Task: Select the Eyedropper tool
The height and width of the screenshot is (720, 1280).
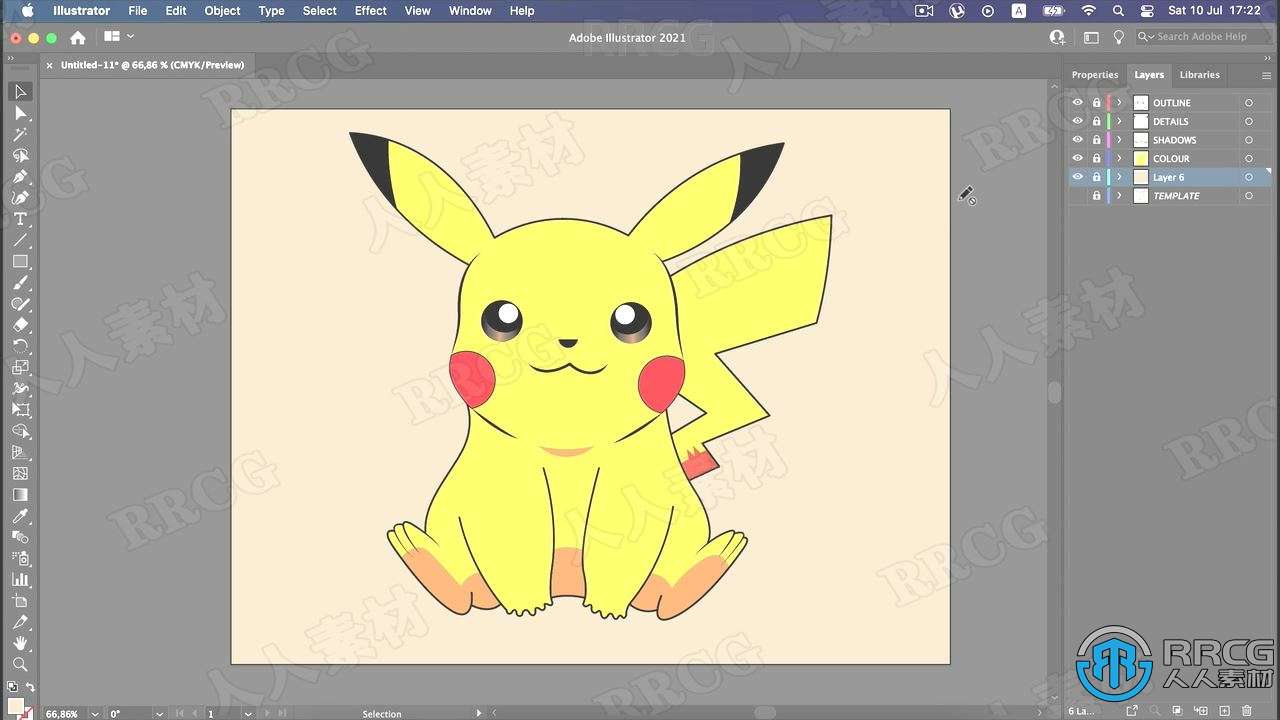Action: 20,516
